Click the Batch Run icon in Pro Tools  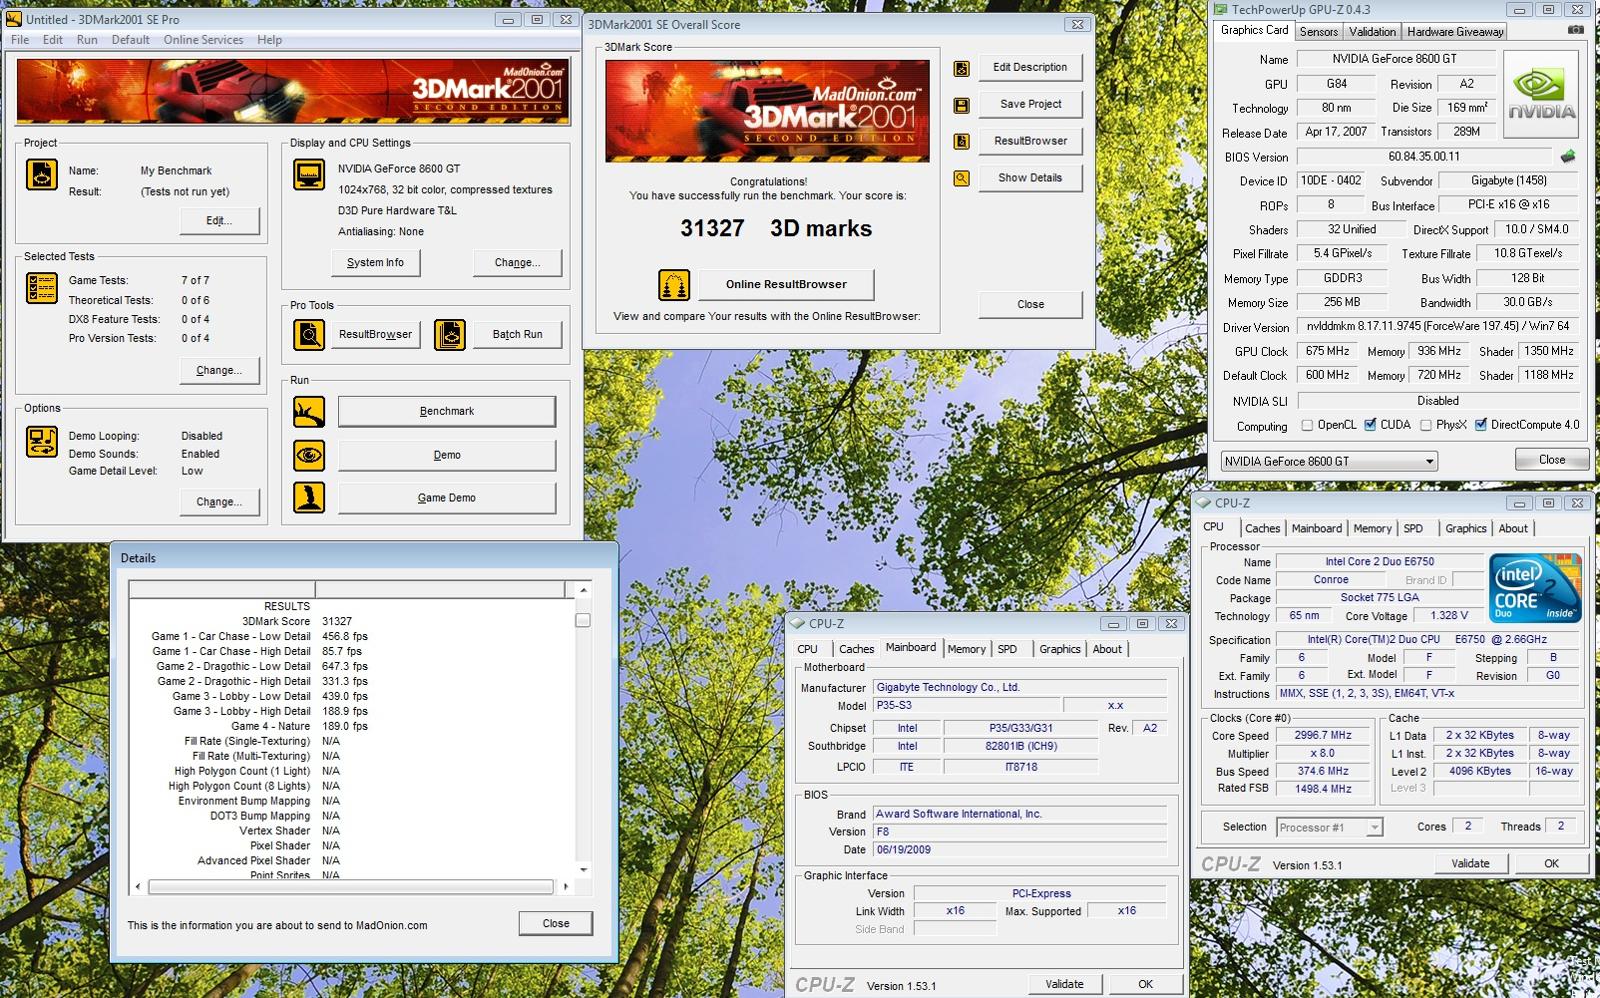tap(450, 334)
